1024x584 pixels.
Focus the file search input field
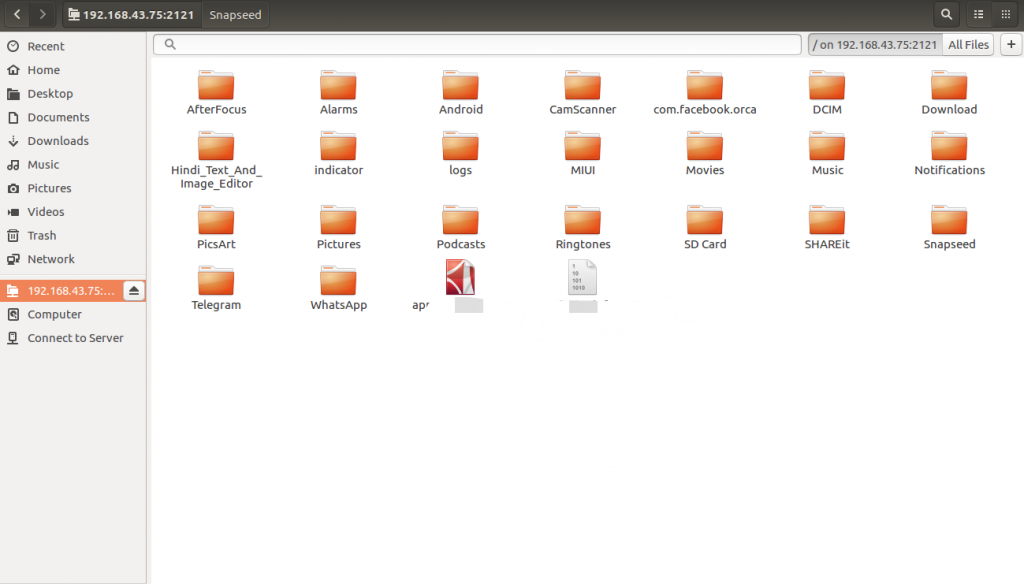pyautogui.click(x=477, y=44)
